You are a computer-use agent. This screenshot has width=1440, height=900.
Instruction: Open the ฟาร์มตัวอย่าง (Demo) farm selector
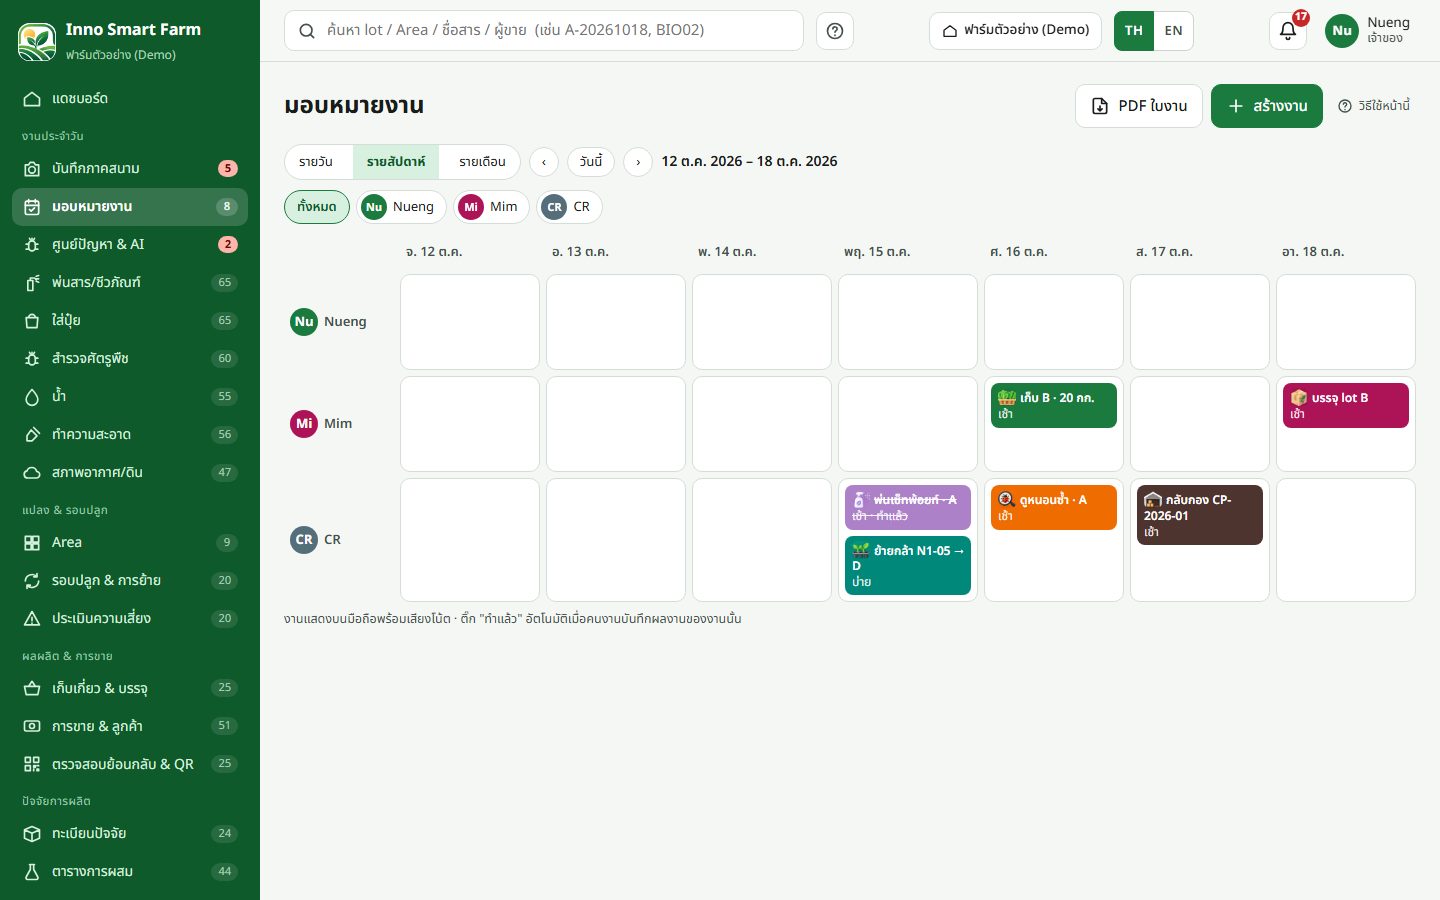[x=1015, y=31]
